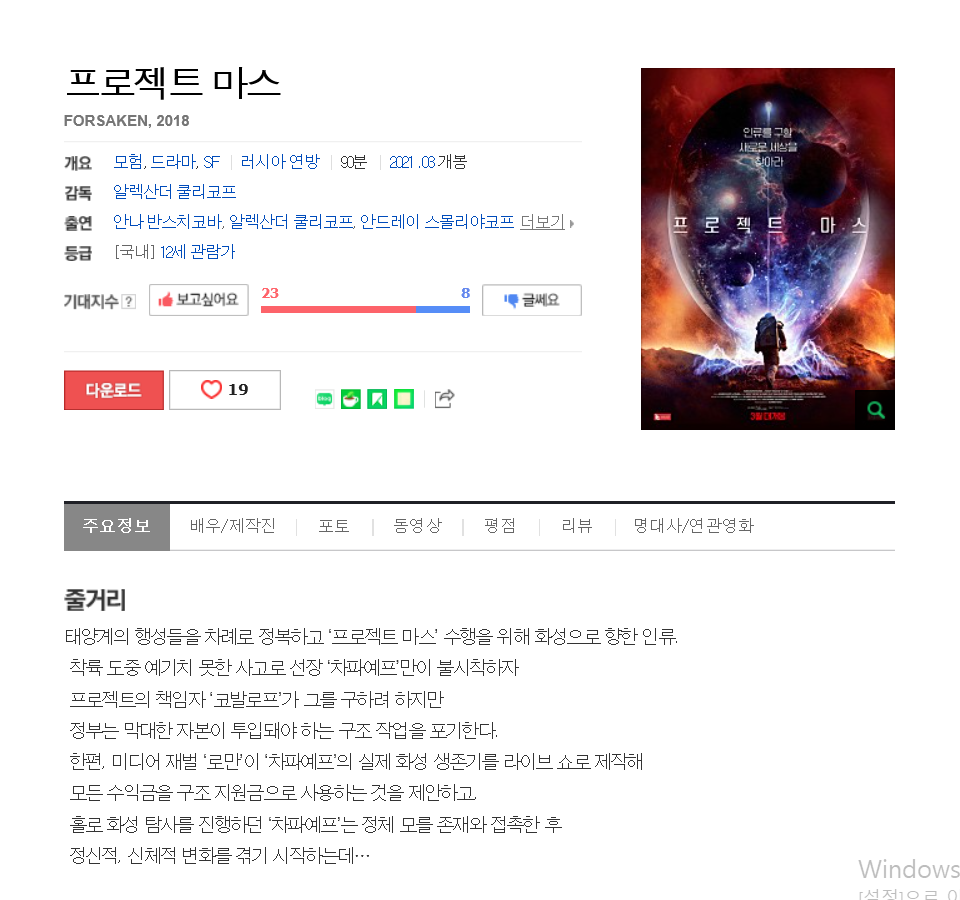Image resolution: width=960 pixels, height=900 pixels.
Task: Click the Line share icon
Action: [324, 399]
